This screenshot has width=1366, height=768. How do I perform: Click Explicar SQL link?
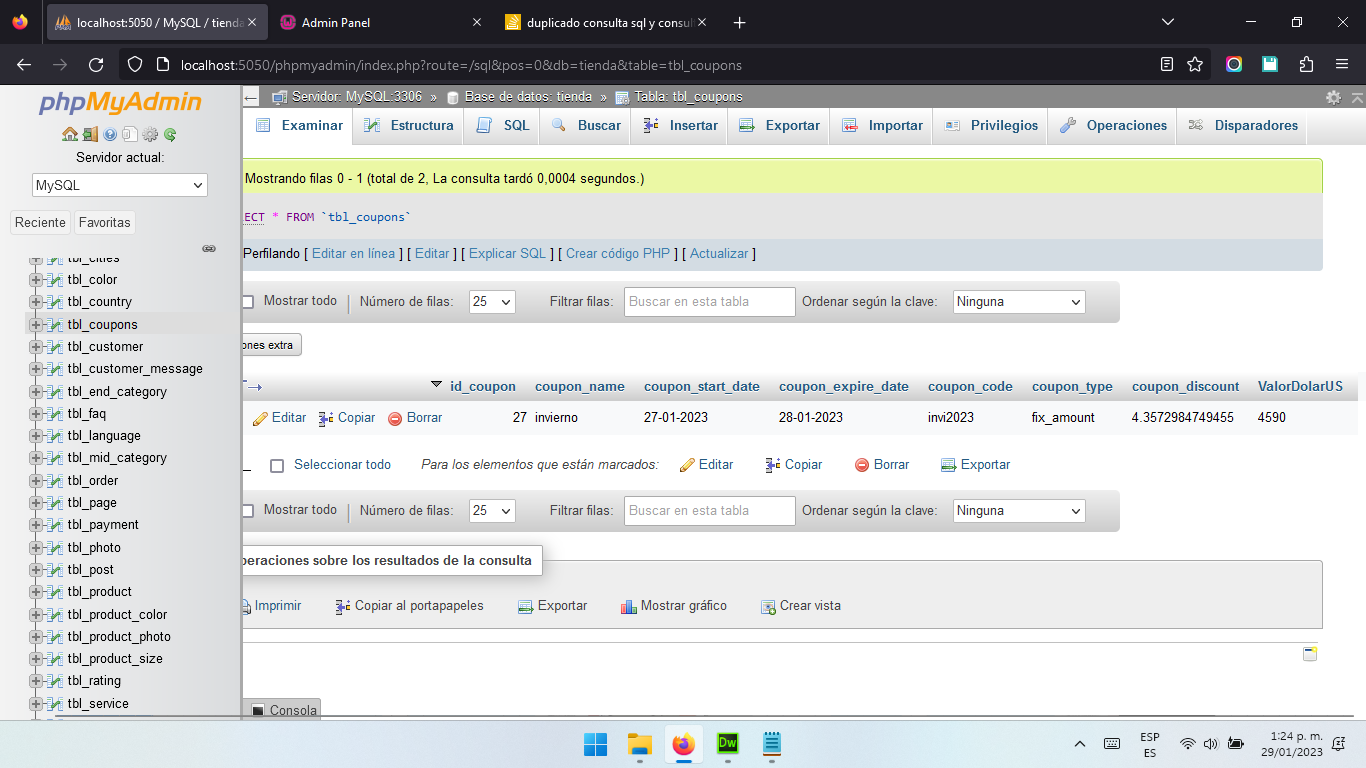click(x=507, y=253)
